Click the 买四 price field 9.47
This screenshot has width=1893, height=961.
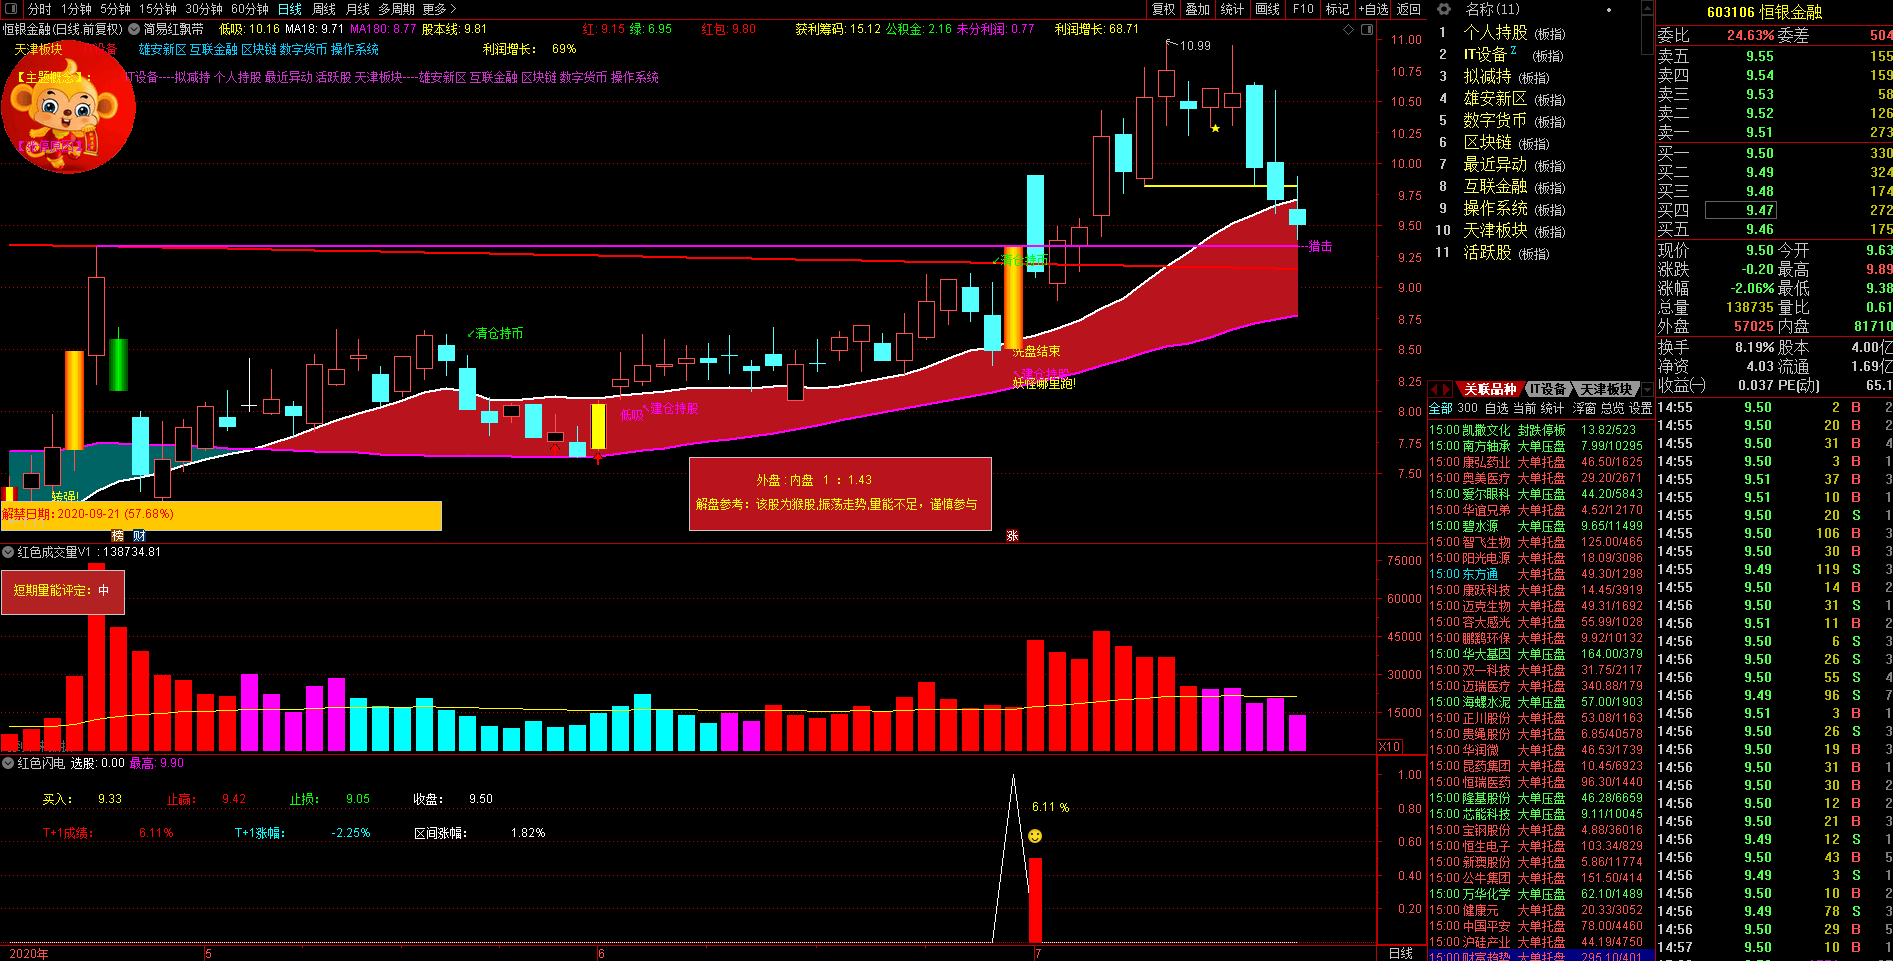pos(1740,210)
